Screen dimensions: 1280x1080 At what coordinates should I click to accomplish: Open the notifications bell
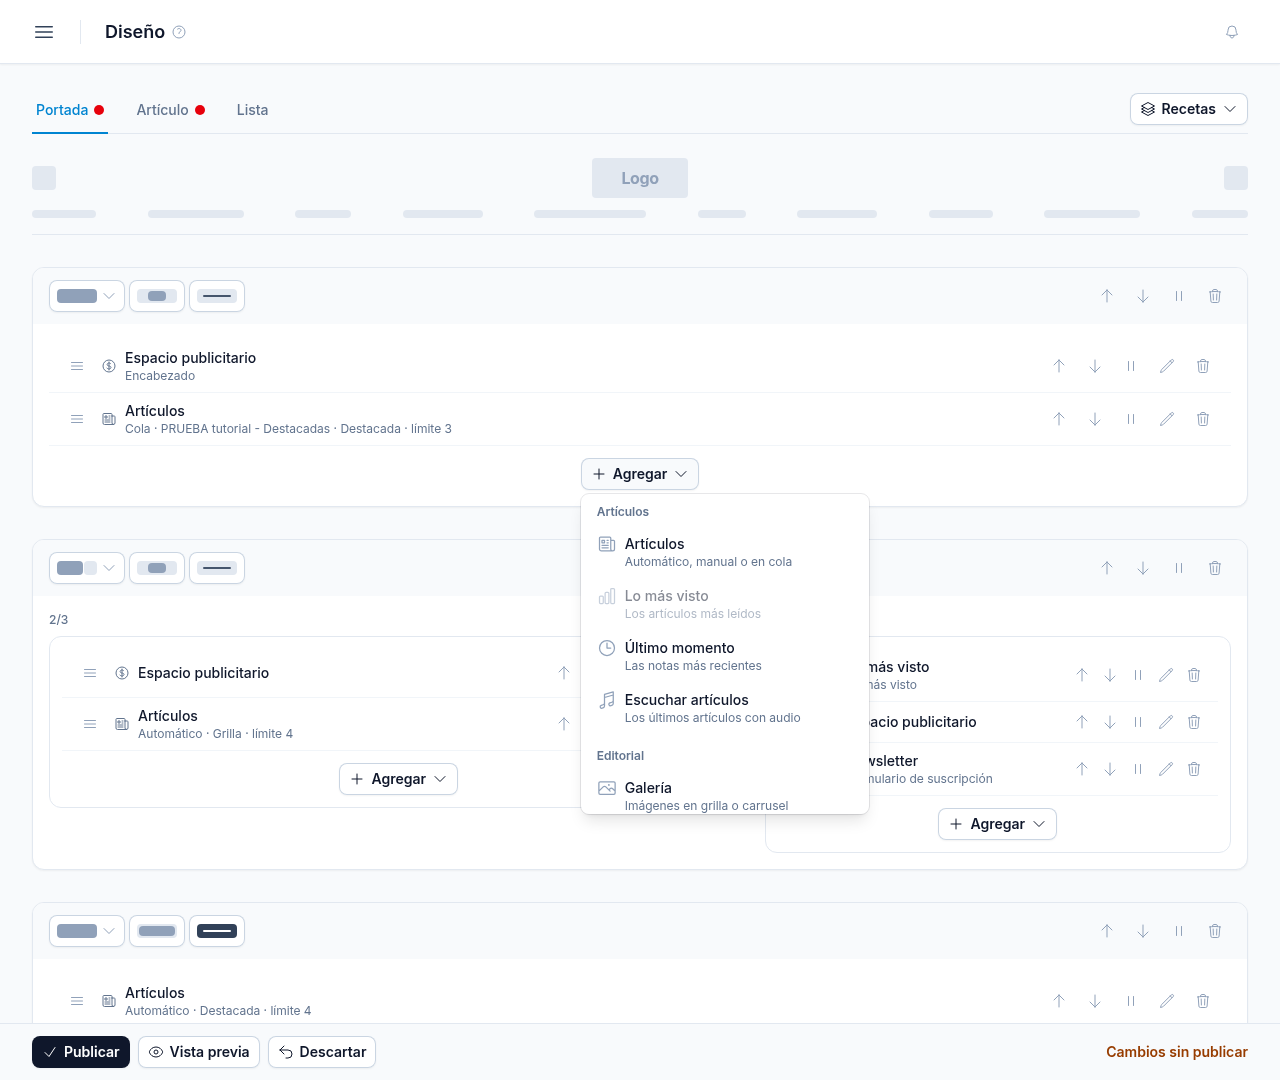[1232, 32]
